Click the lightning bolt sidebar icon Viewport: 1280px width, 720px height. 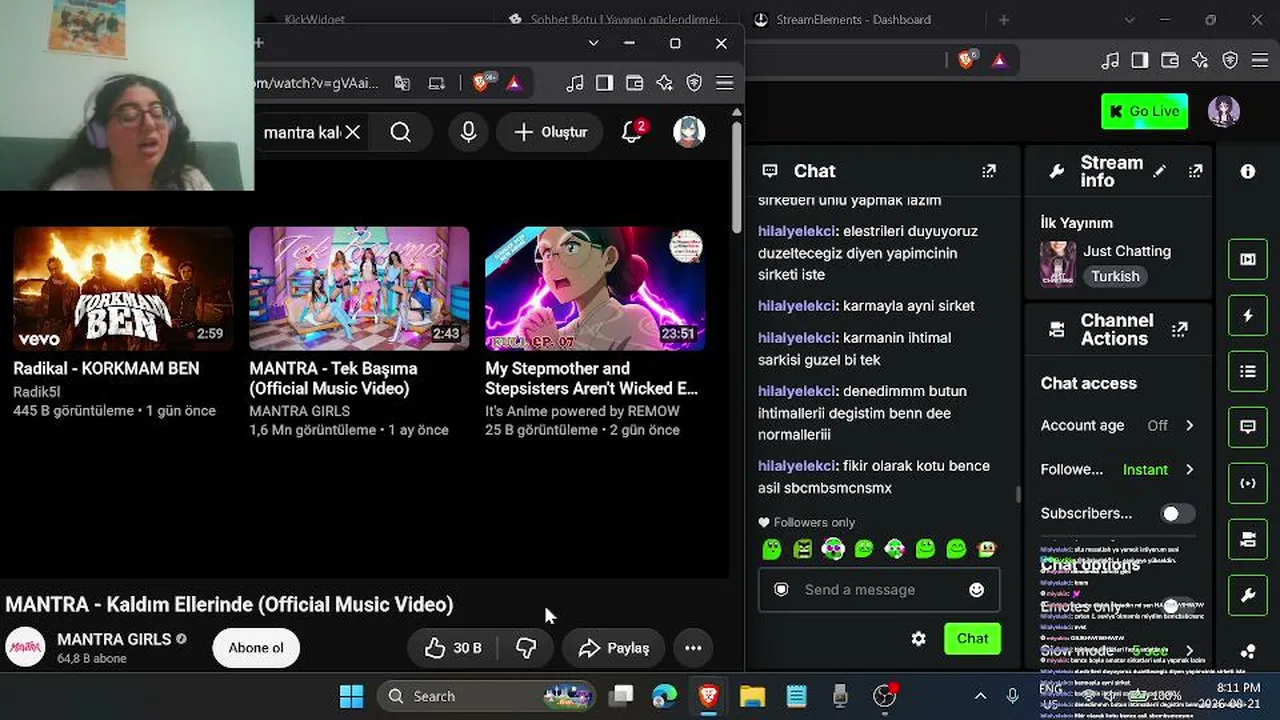pyautogui.click(x=1248, y=316)
